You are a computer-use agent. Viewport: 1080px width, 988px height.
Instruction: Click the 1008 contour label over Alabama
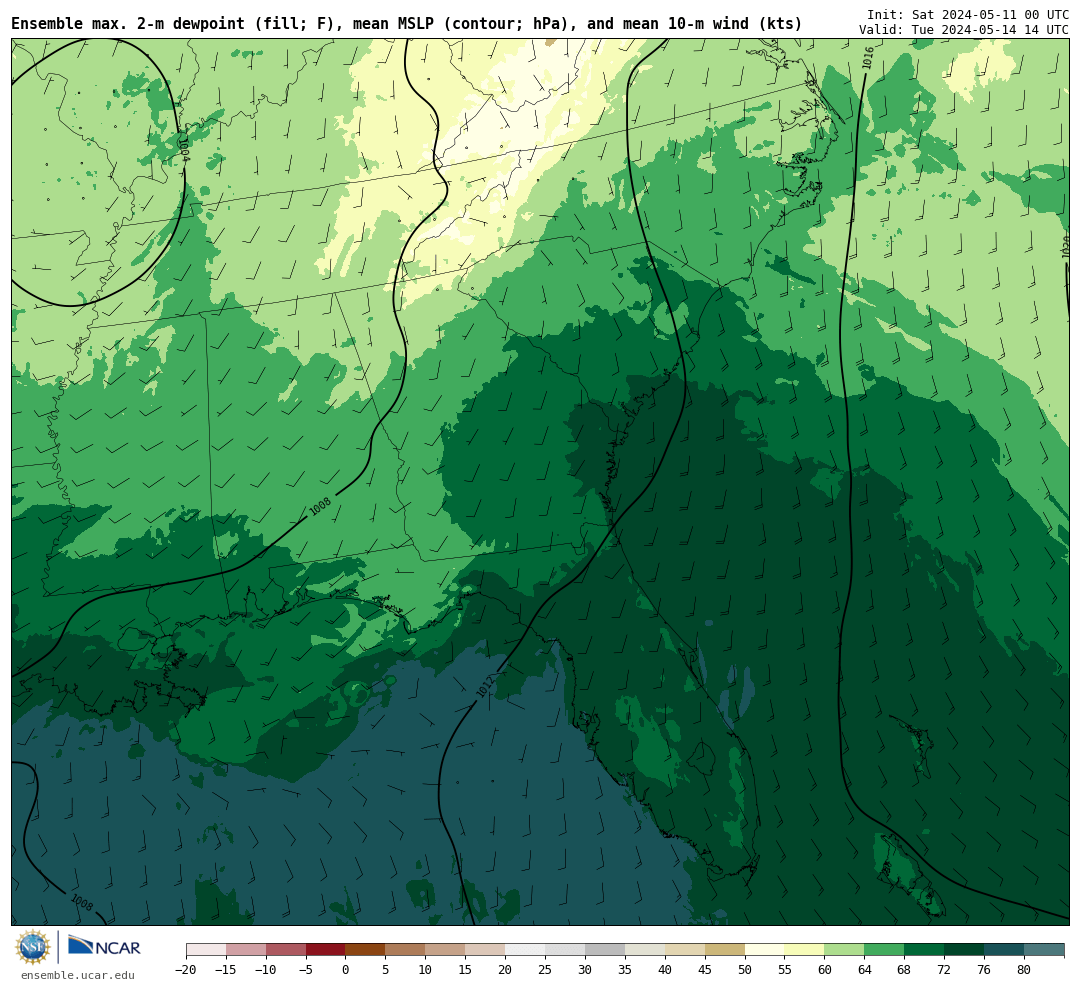320,506
